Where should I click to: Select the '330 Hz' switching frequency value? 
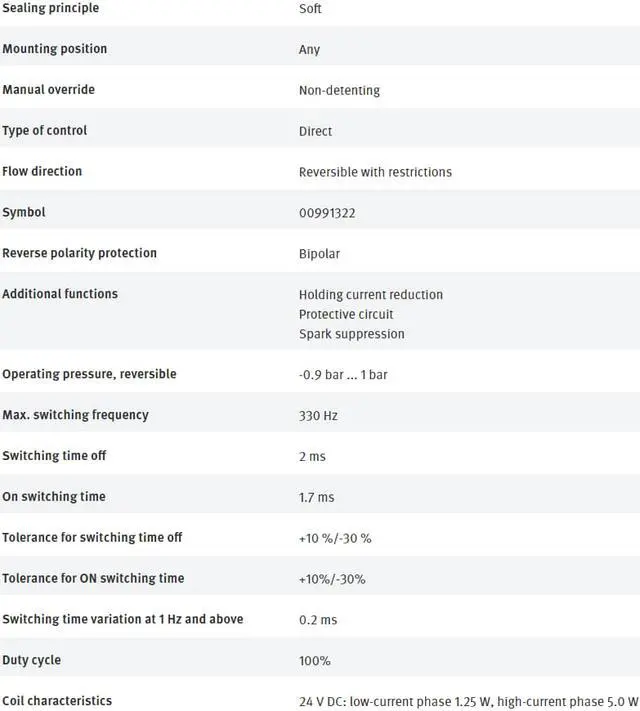click(x=318, y=416)
